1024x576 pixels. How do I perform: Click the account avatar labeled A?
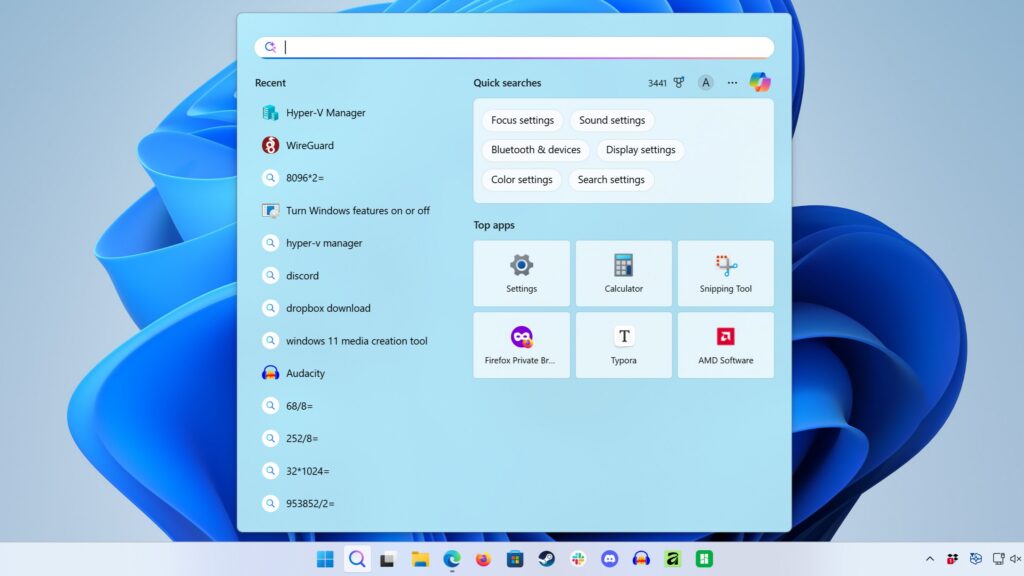click(x=706, y=83)
